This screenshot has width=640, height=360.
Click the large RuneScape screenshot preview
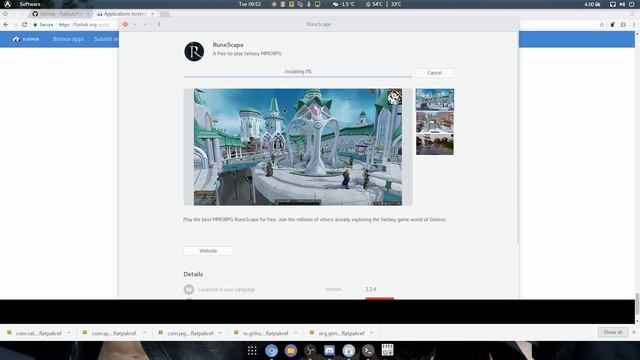coord(298,147)
